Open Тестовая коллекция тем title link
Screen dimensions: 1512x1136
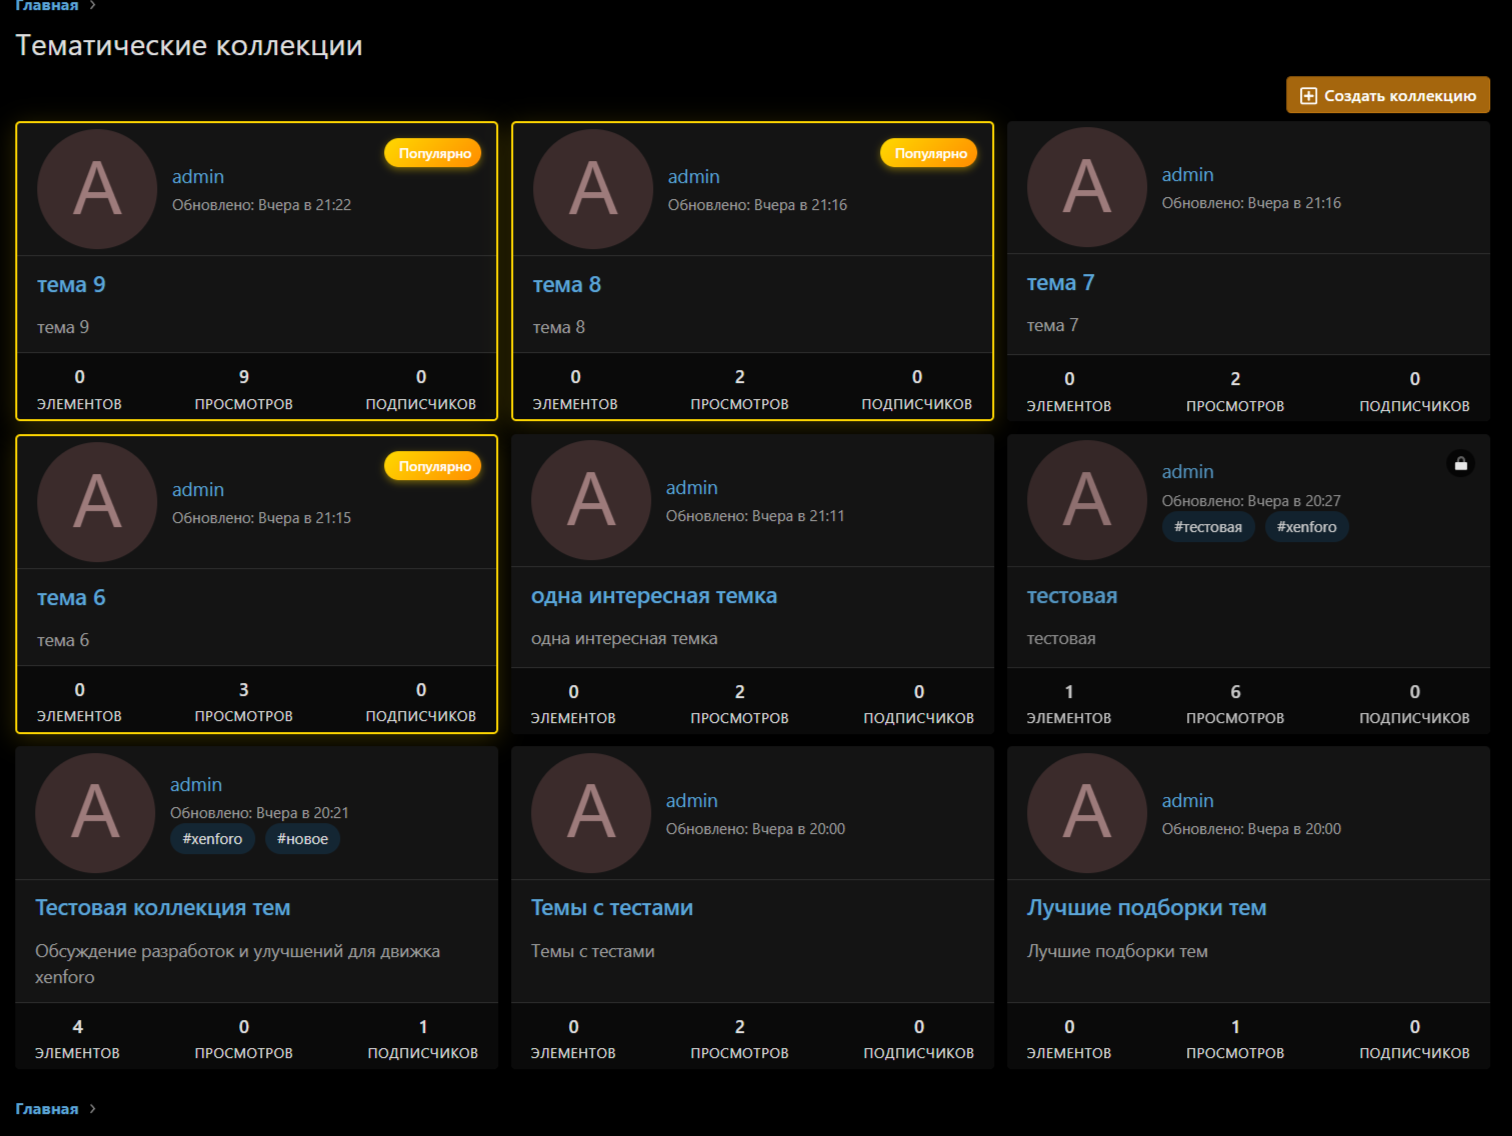[x=163, y=908]
